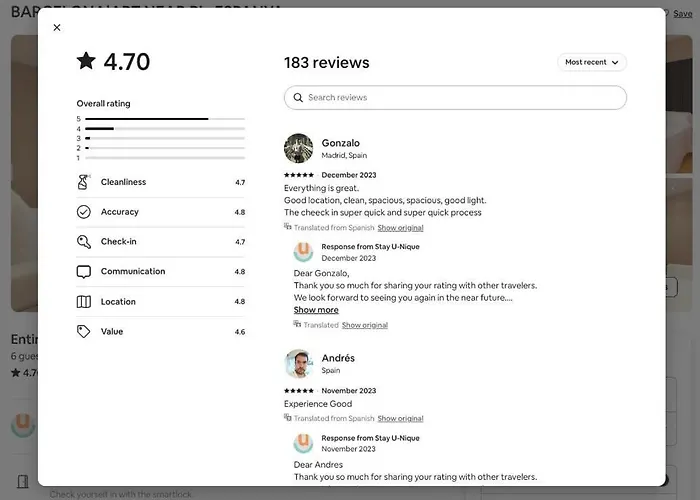This screenshot has width=700, height=500.
Task: Click the large star icon beside 4.70
Action: pos(86,61)
